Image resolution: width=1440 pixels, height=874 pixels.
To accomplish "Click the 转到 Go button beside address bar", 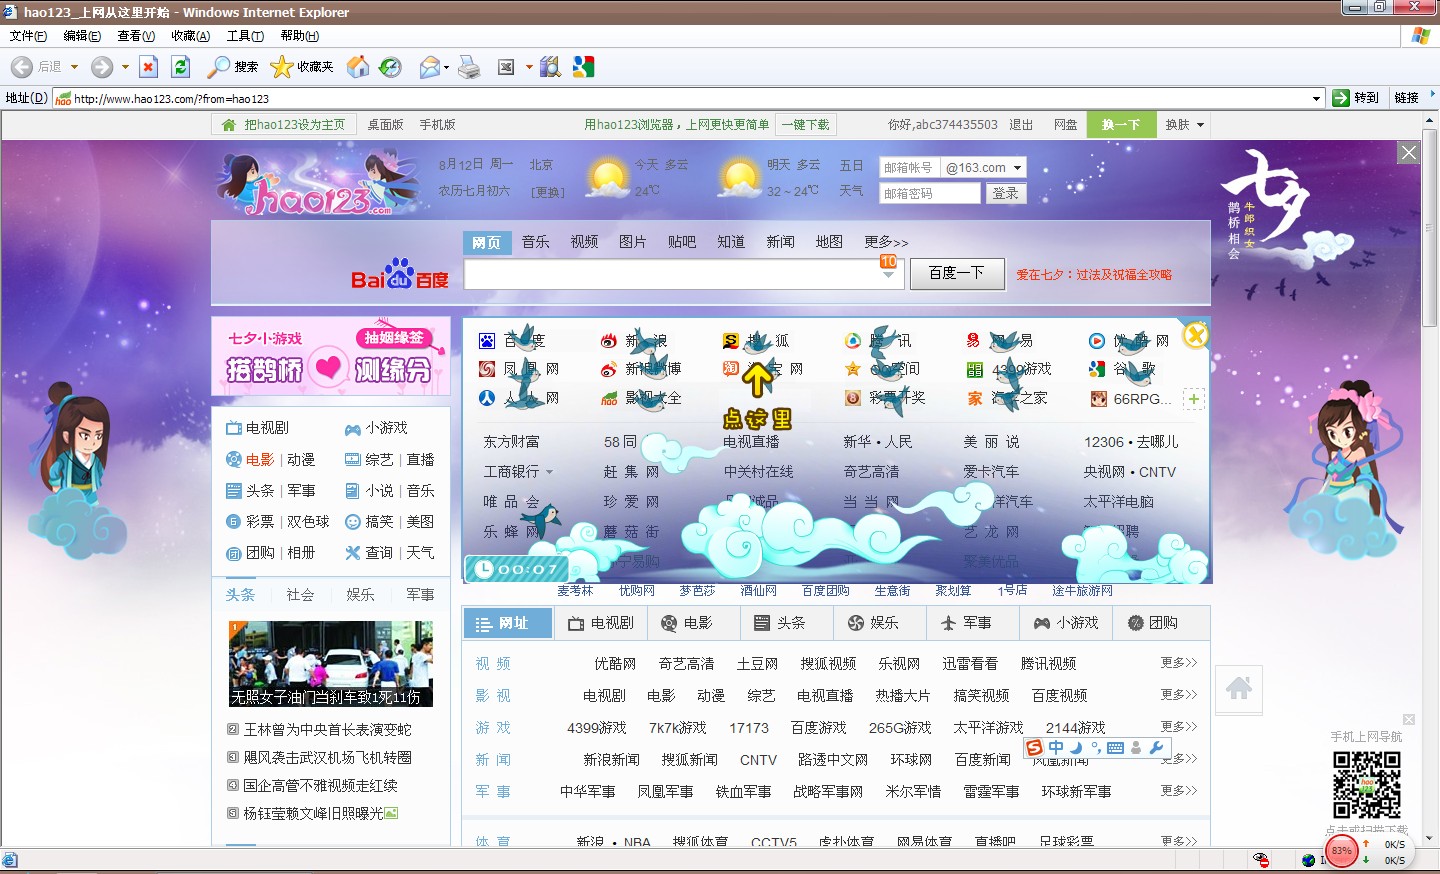I will [x=1356, y=98].
